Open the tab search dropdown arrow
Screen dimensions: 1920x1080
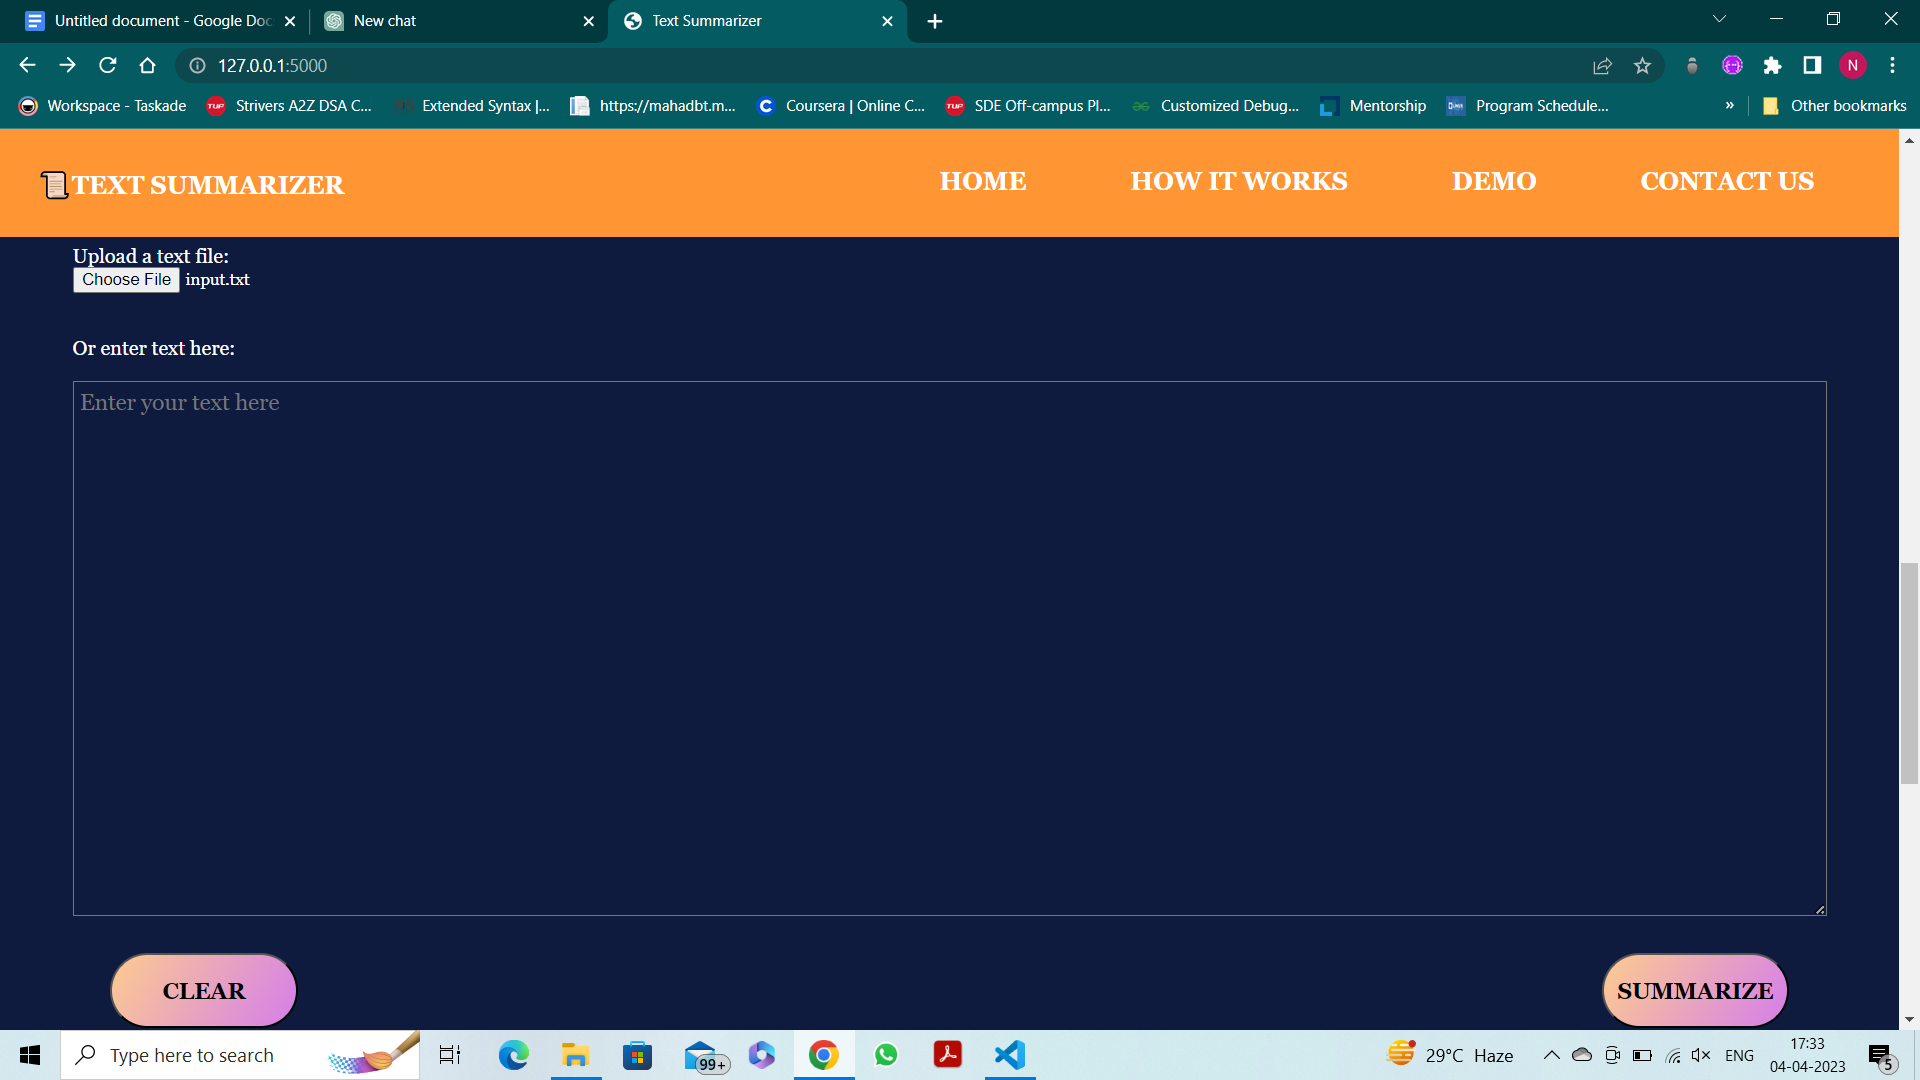click(1719, 19)
